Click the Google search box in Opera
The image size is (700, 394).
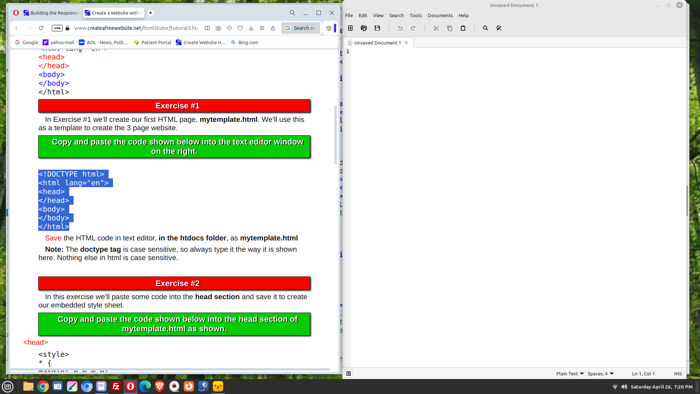pyautogui.click(x=300, y=28)
